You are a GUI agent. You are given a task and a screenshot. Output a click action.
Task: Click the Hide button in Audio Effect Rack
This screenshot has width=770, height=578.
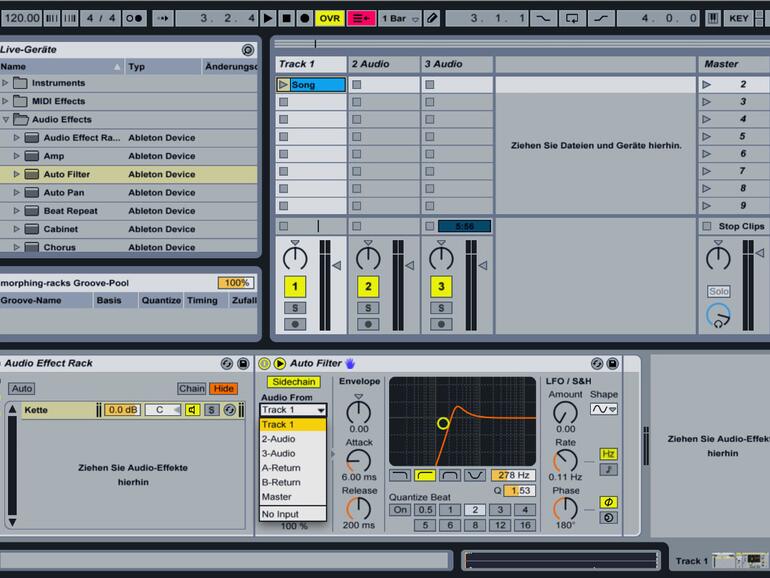(x=224, y=389)
